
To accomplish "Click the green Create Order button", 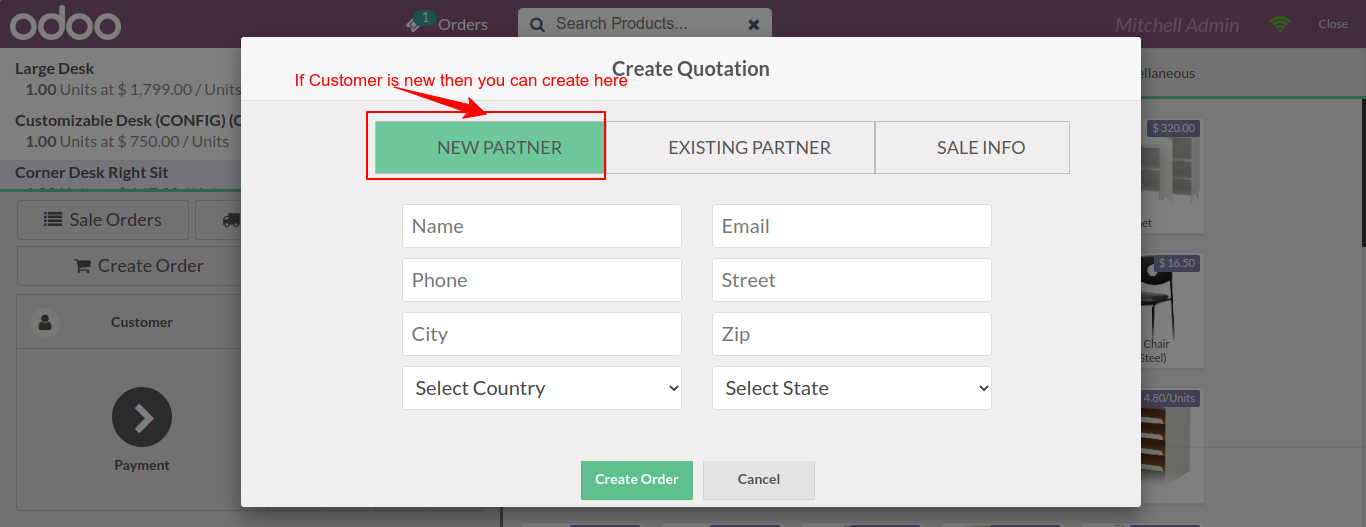I will tap(636, 480).
